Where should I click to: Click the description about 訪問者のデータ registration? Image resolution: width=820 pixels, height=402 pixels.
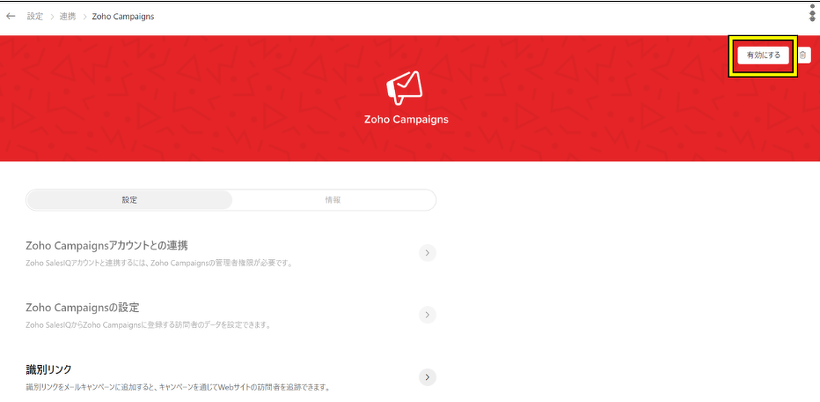click(x=147, y=325)
